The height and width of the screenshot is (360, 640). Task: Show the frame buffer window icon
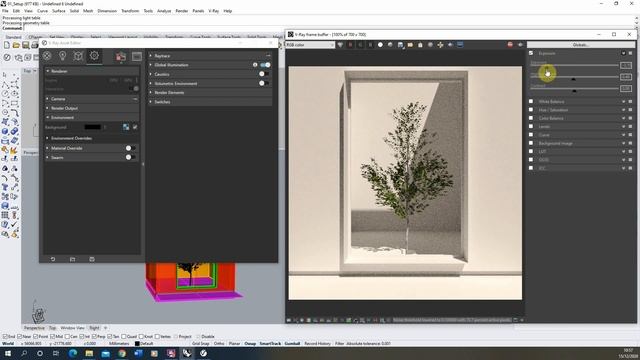point(137,56)
